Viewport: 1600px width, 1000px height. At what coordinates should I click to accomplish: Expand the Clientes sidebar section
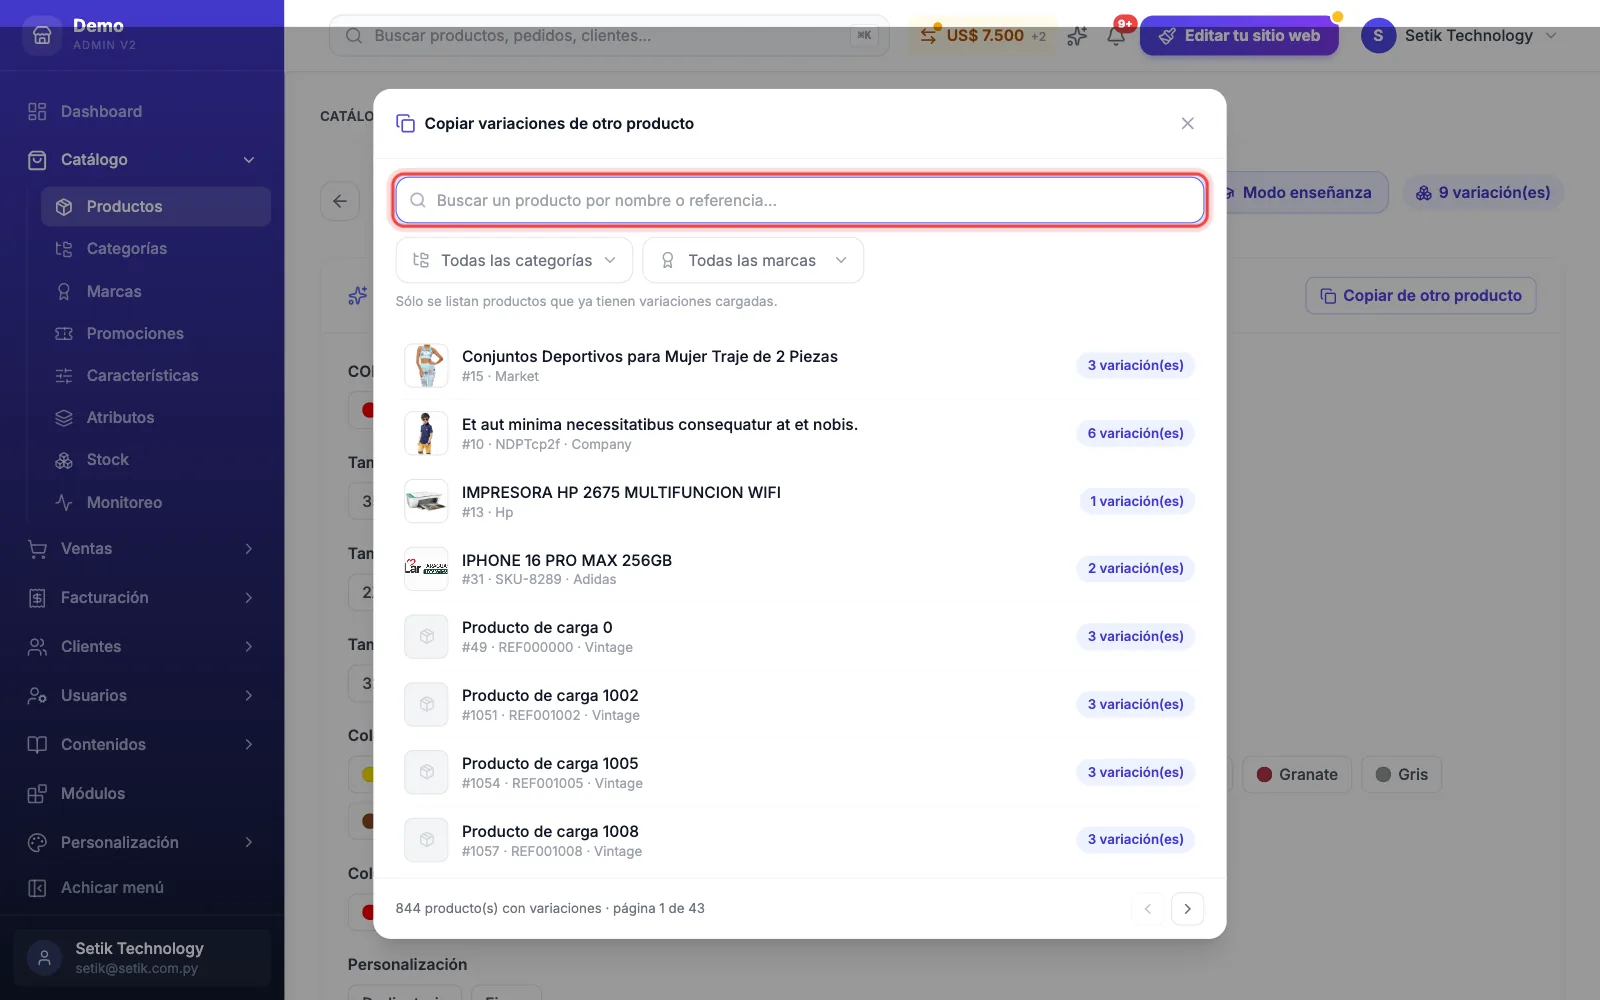click(249, 647)
